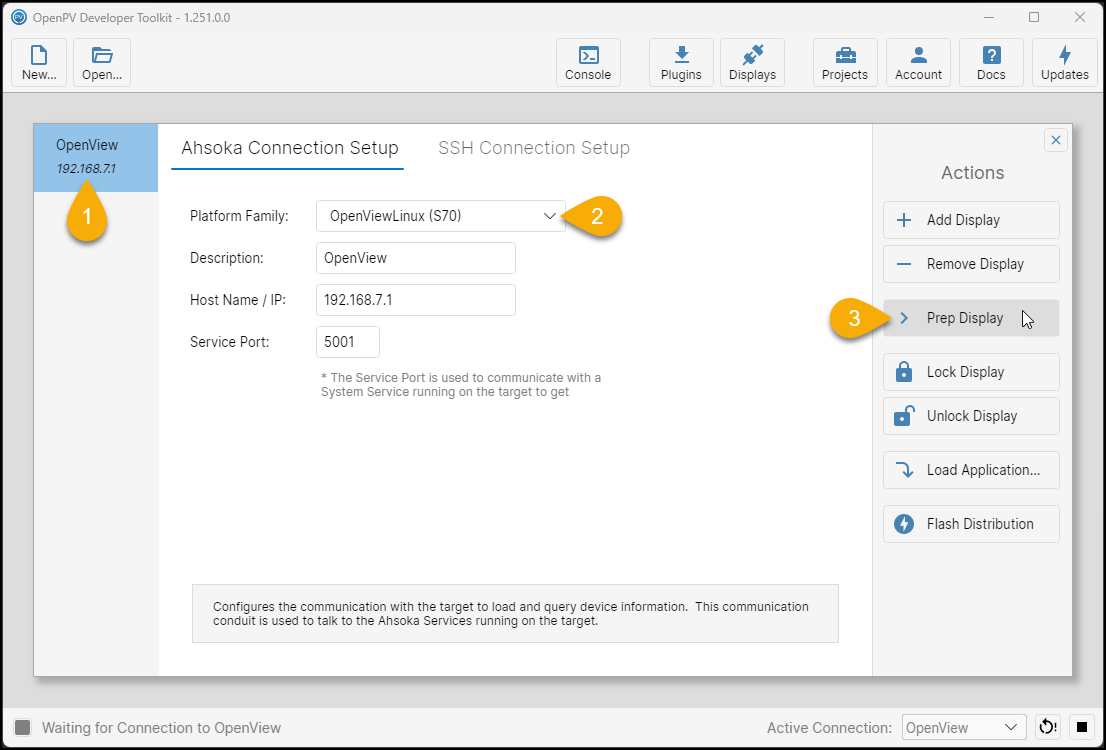
Task: Click the reconnect refresh icon in status bar
Action: click(x=1047, y=727)
